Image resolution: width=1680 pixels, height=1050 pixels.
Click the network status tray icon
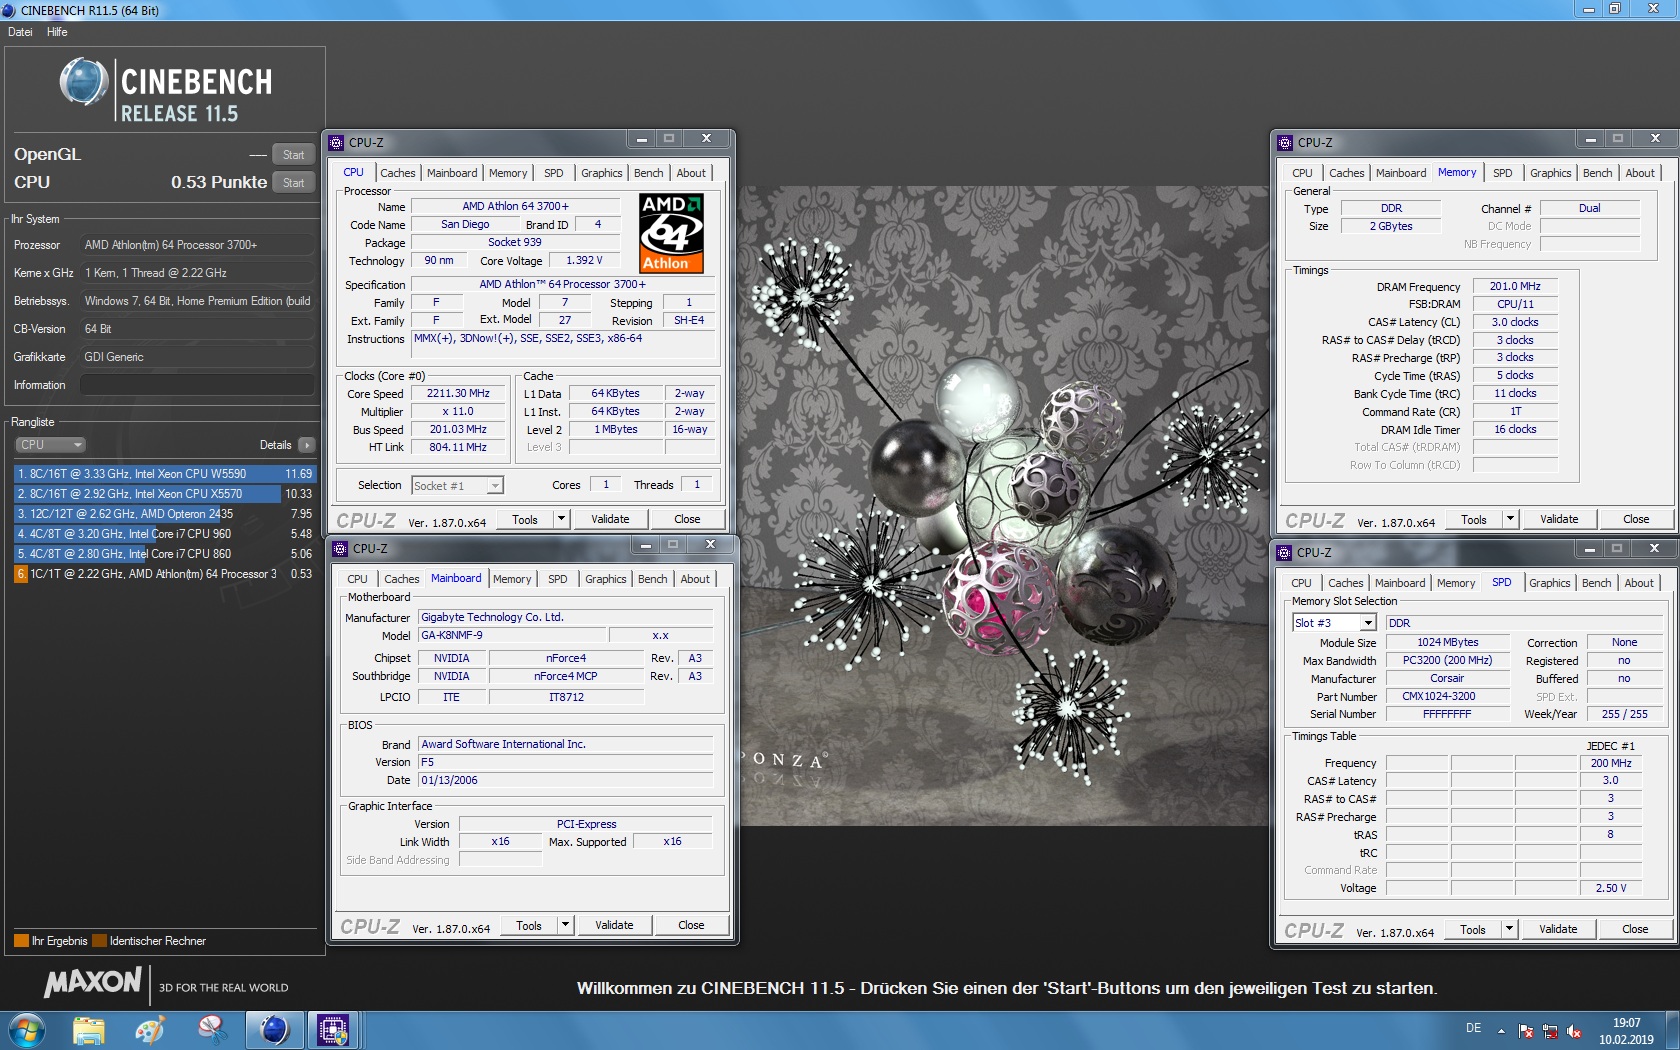(1550, 1031)
